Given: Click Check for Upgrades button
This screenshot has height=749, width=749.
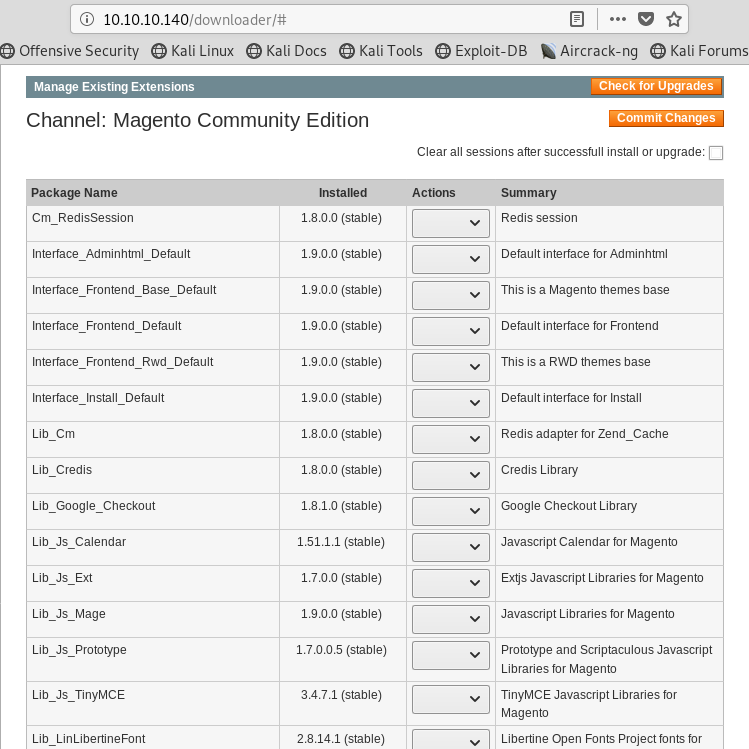Looking at the screenshot, I should (x=656, y=86).
